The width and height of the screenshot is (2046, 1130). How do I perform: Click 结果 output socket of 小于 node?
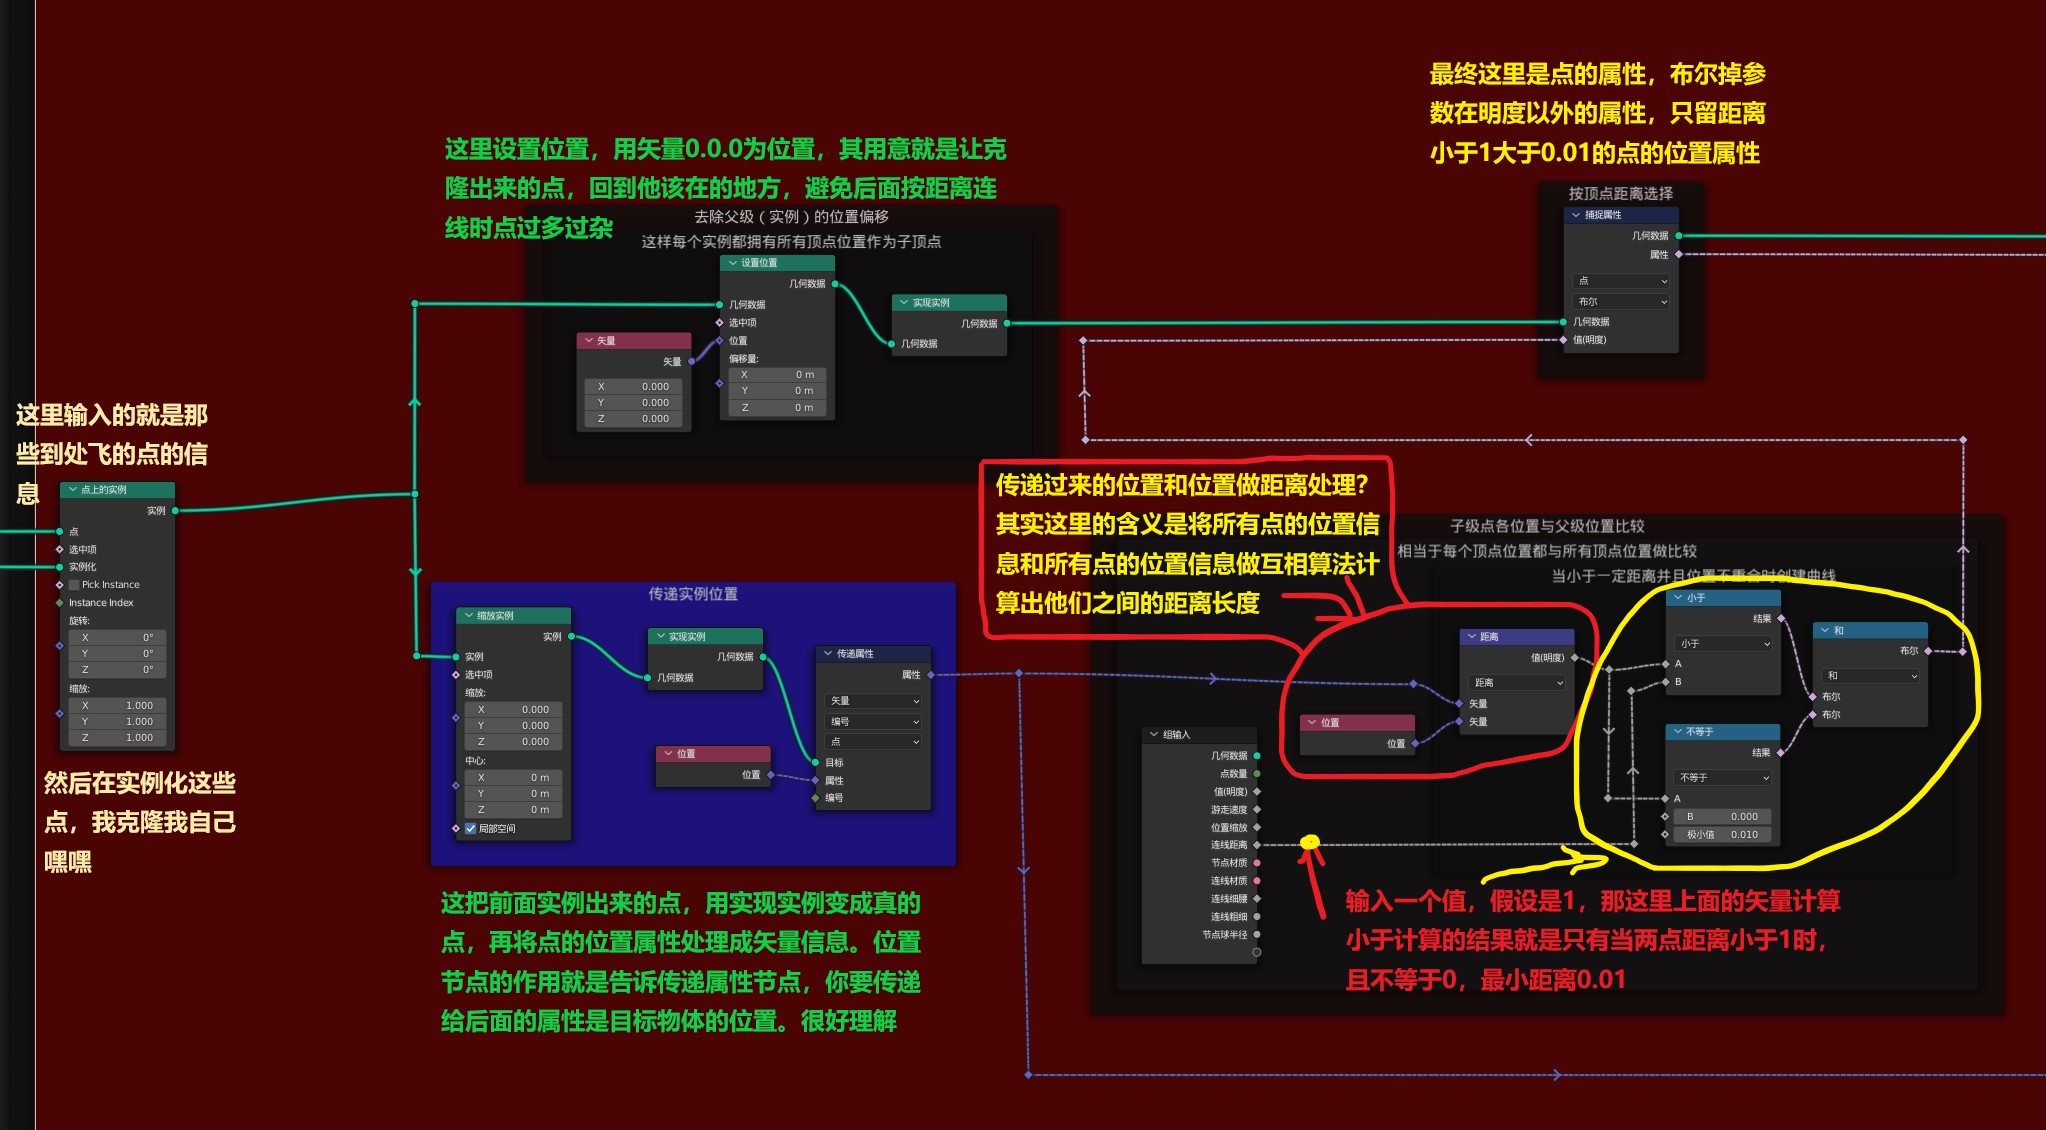[x=1780, y=619]
